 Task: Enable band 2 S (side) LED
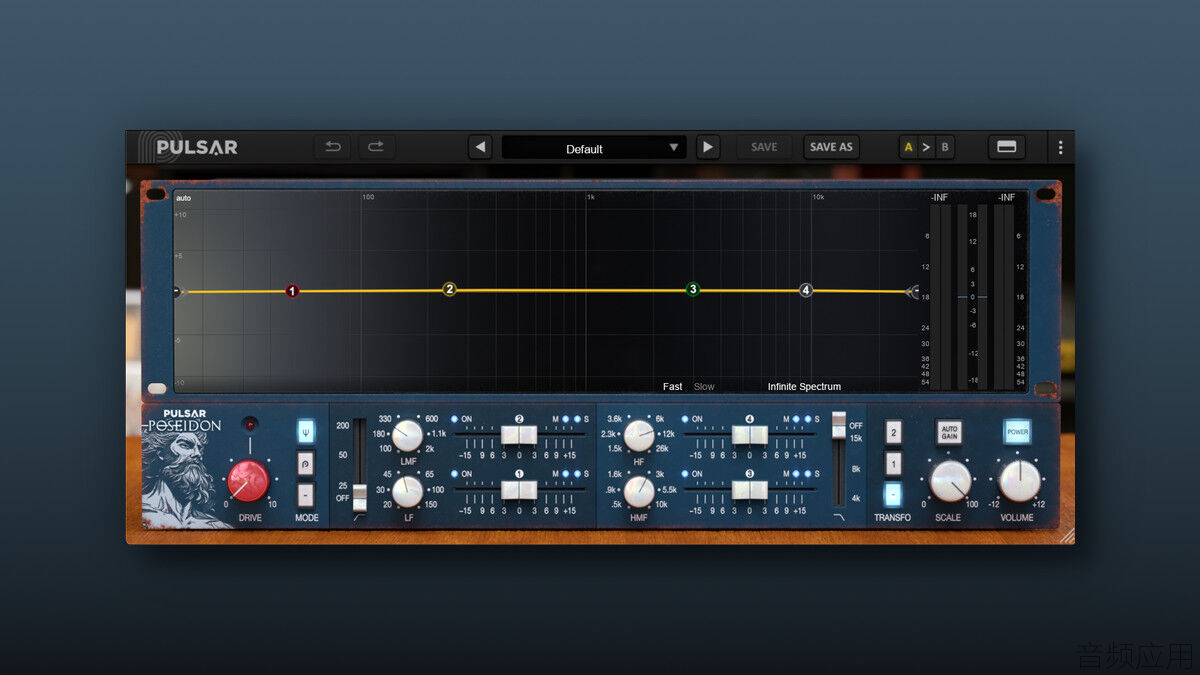click(x=578, y=419)
